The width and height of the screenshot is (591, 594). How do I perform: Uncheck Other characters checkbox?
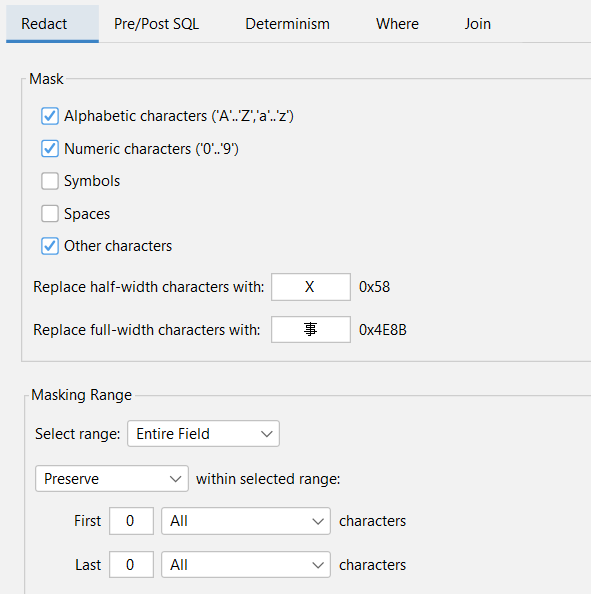click(x=50, y=246)
